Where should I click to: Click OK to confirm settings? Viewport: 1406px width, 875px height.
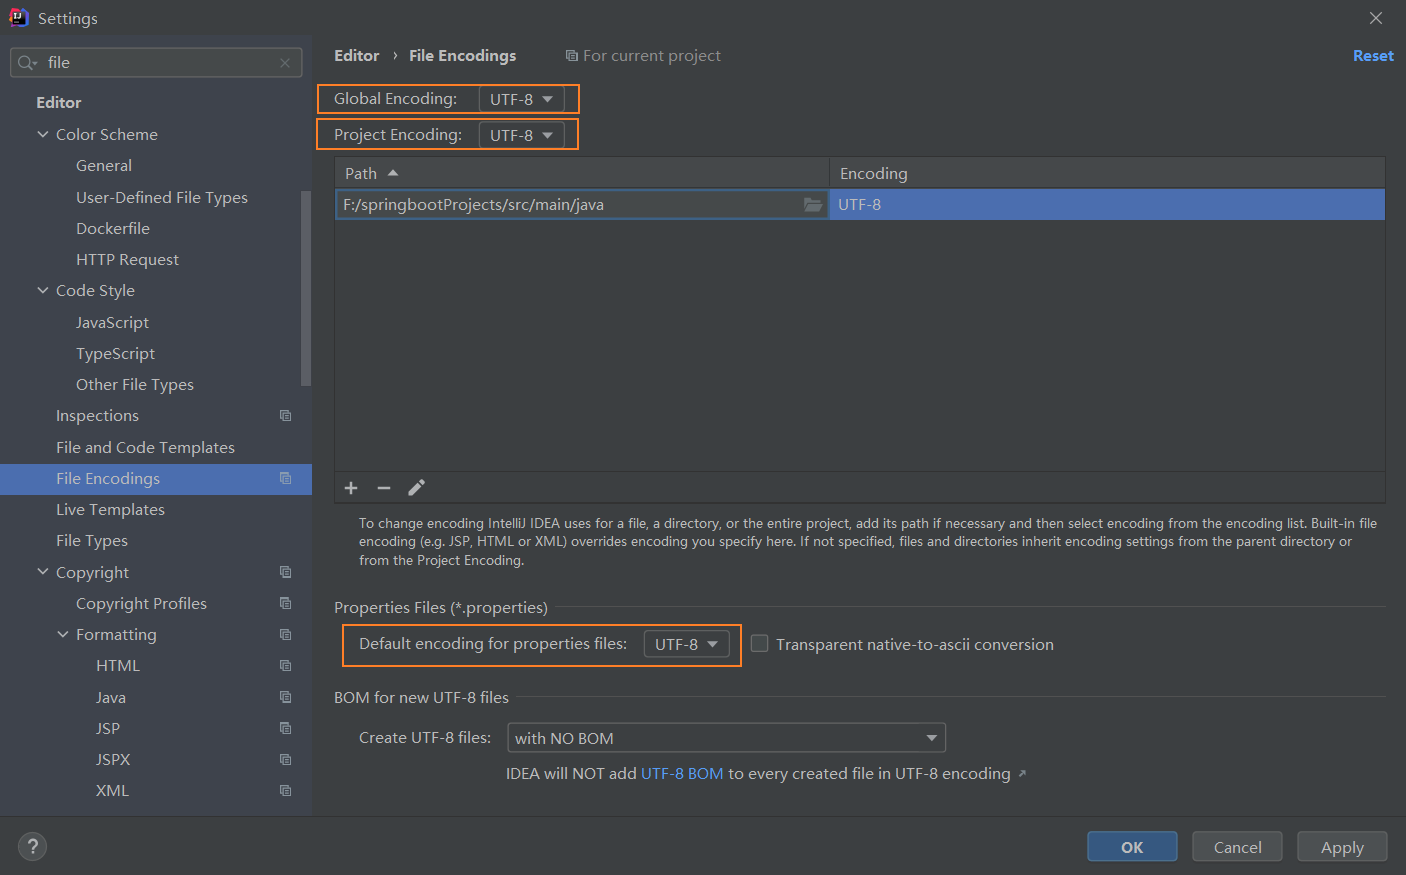click(1132, 847)
